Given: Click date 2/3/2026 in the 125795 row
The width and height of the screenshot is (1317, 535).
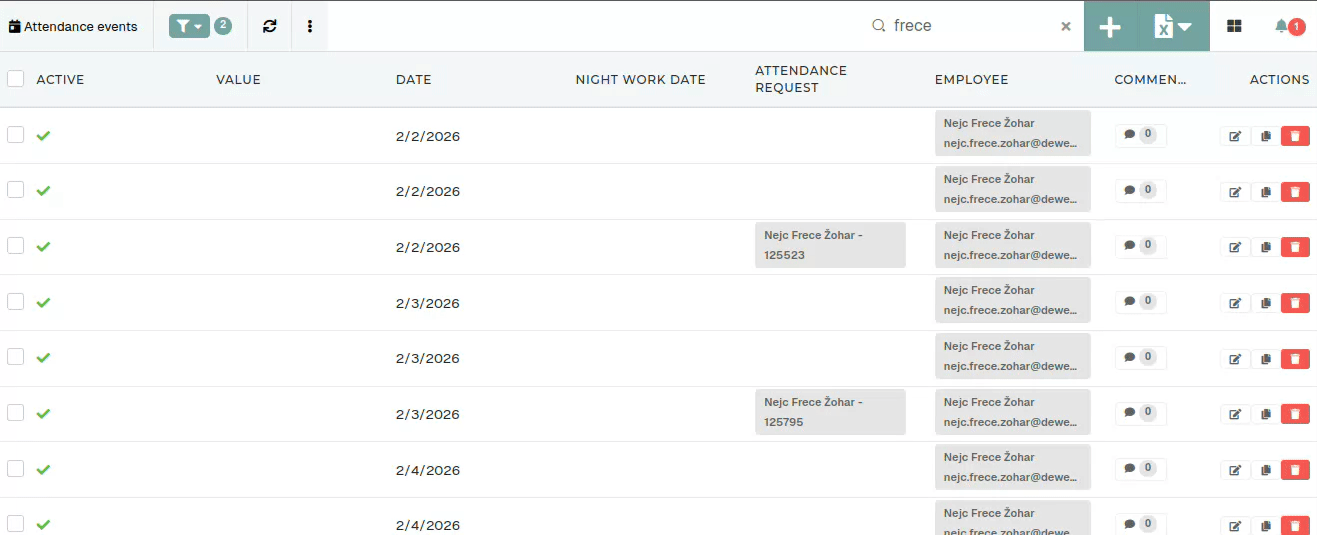Looking at the screenshot, I should click(428, 414).
